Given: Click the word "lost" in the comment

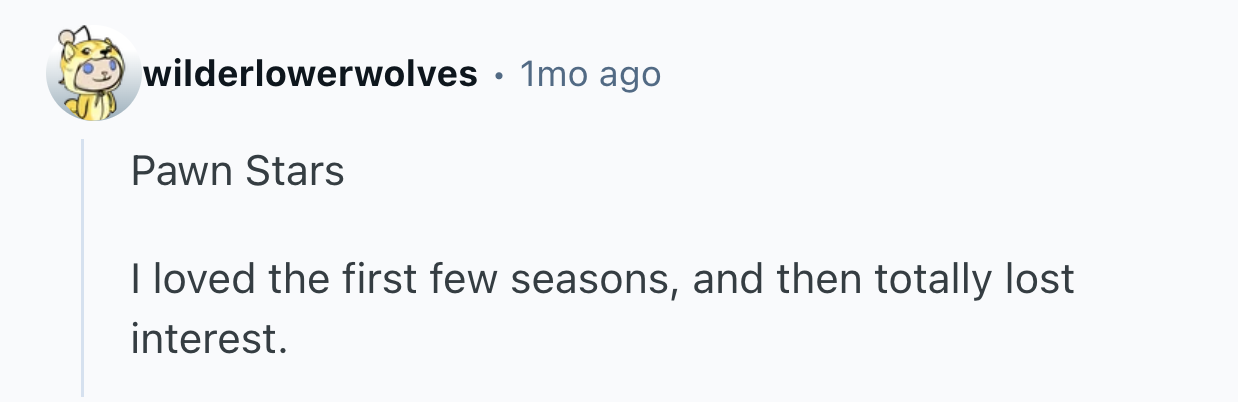Looking at the screenshot, I should [1039, 279].
